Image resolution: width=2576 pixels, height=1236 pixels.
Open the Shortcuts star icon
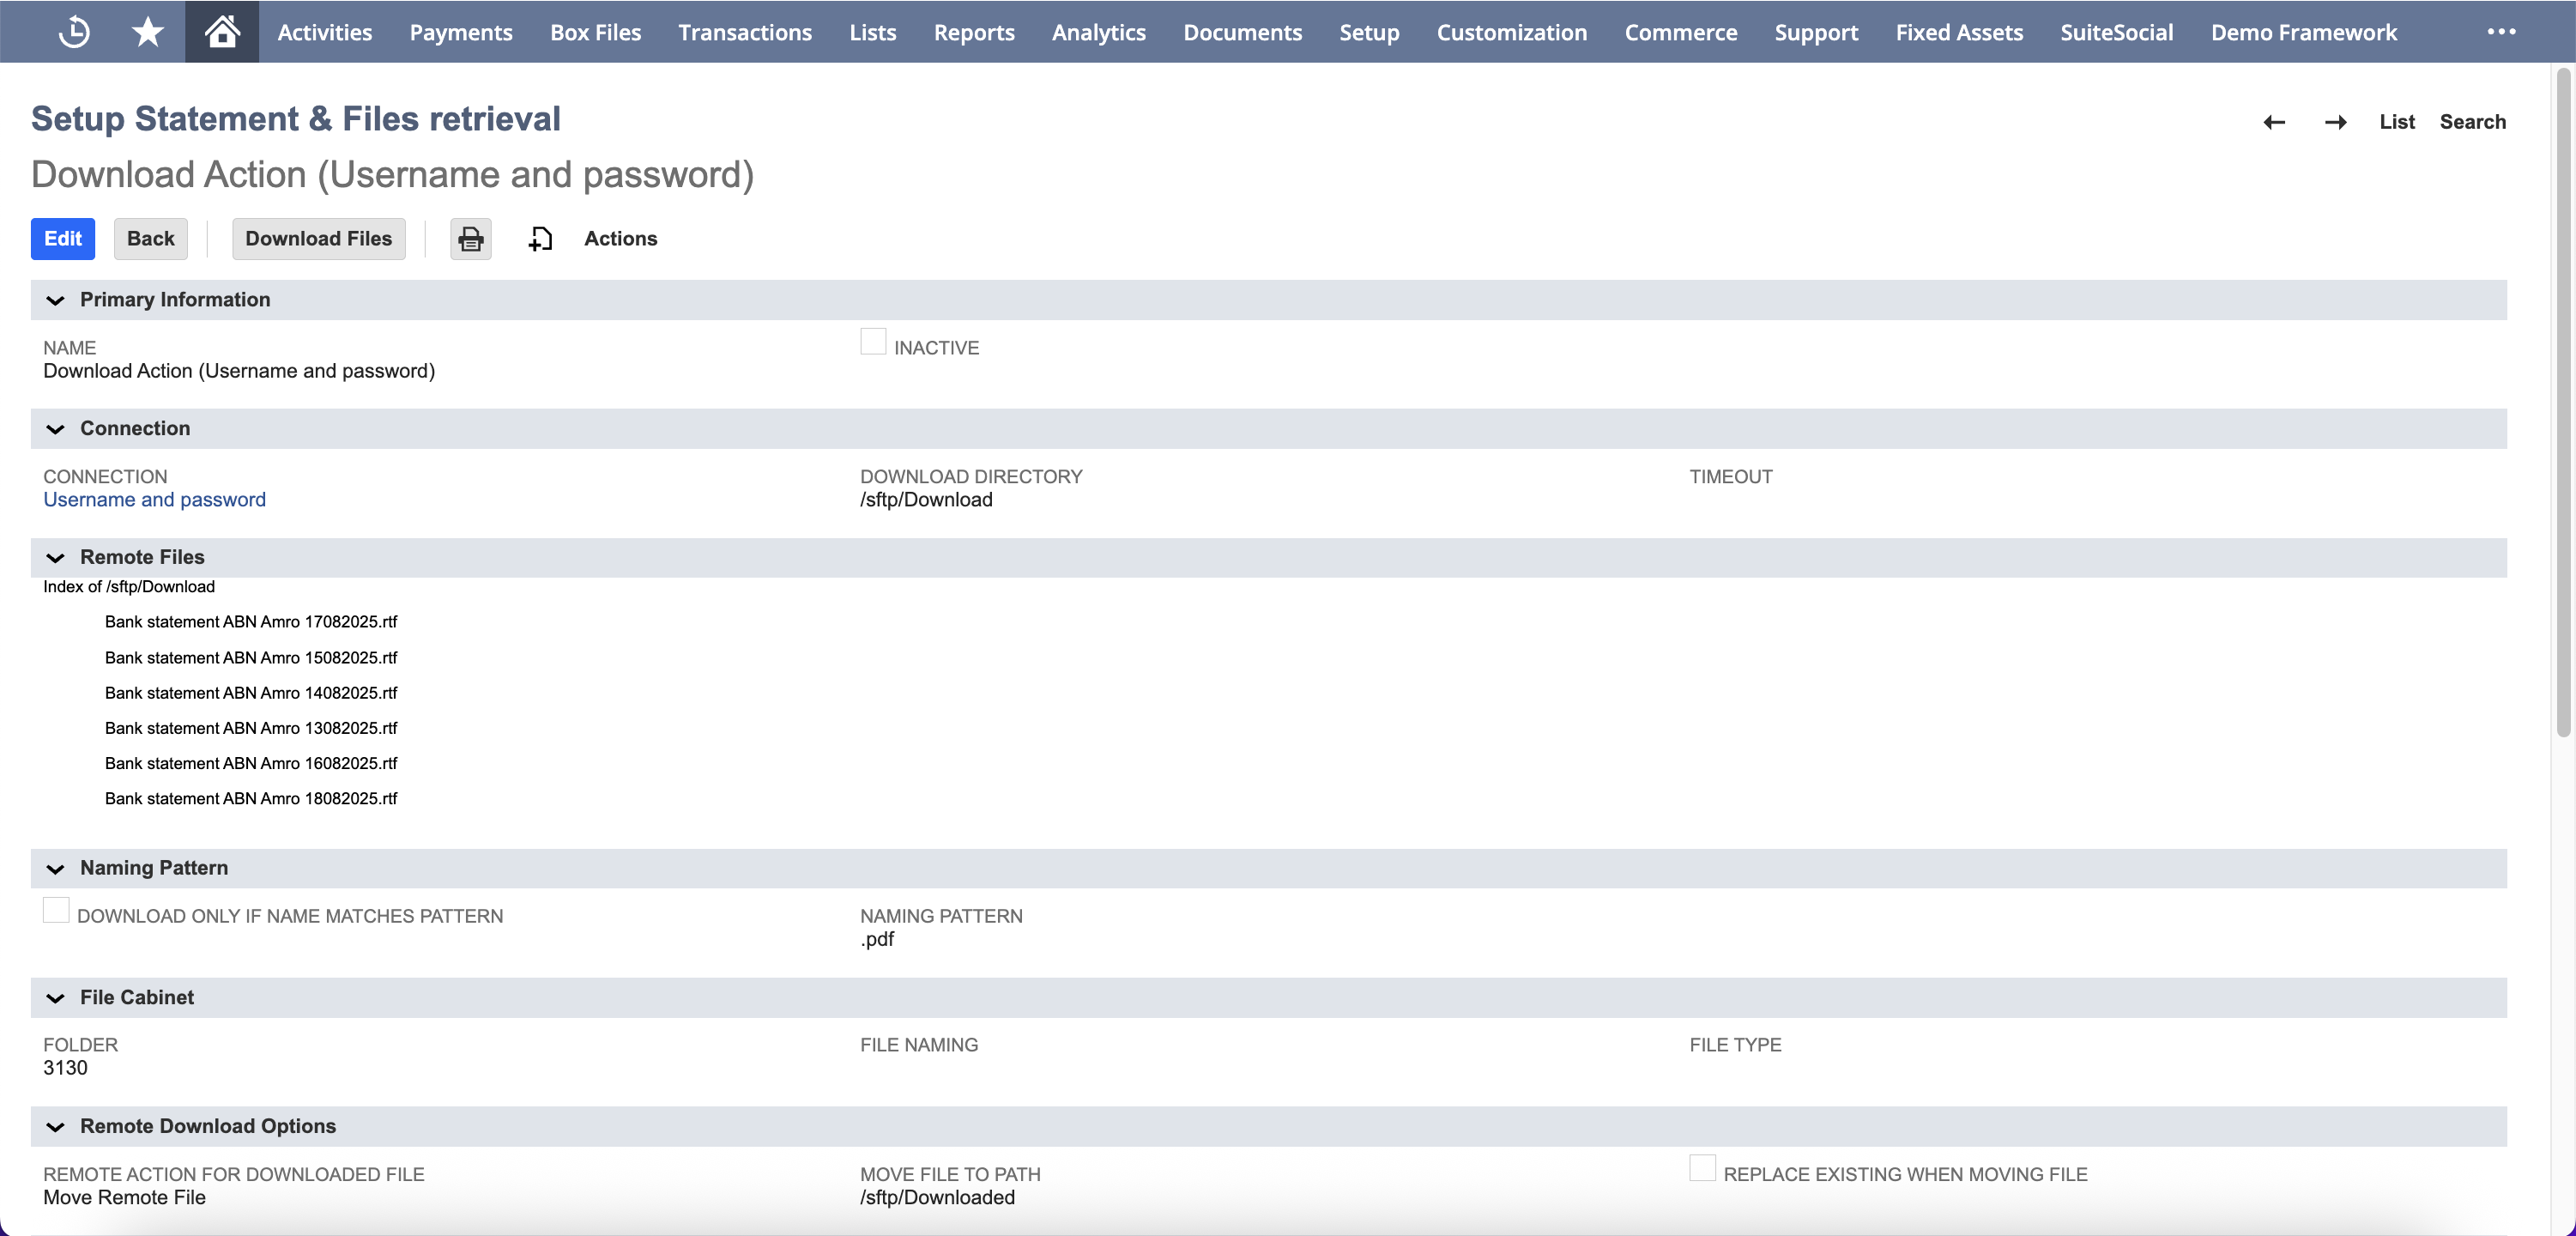click(148, 32)
